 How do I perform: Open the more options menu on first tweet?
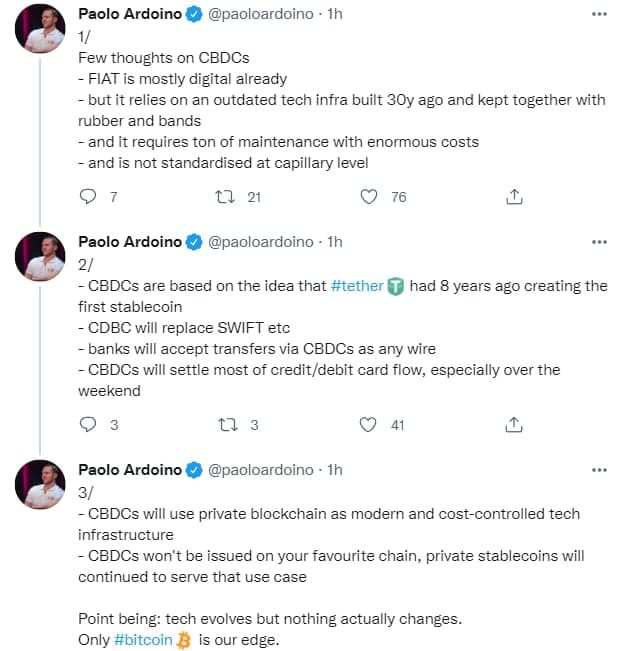[599, 14]
